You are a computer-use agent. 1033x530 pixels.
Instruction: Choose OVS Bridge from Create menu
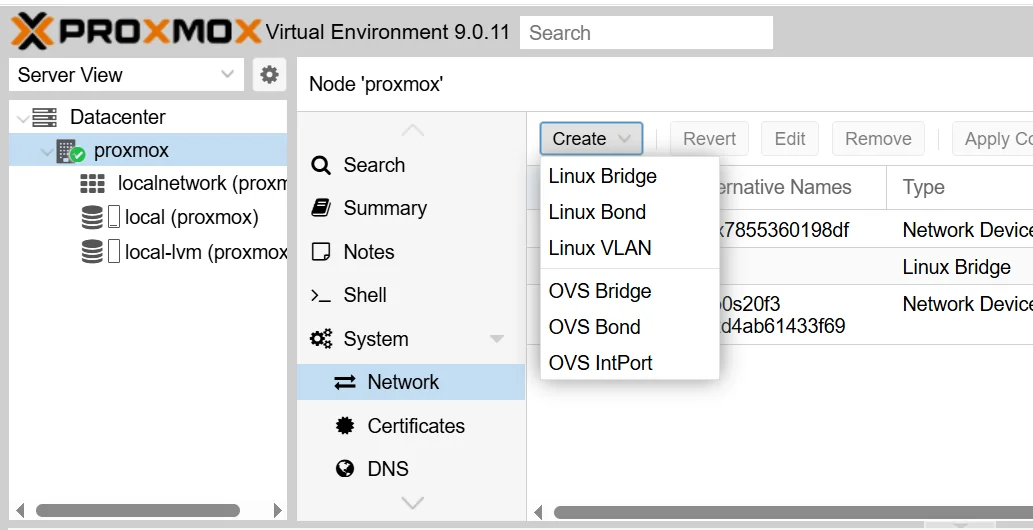[x=629, y=291]
